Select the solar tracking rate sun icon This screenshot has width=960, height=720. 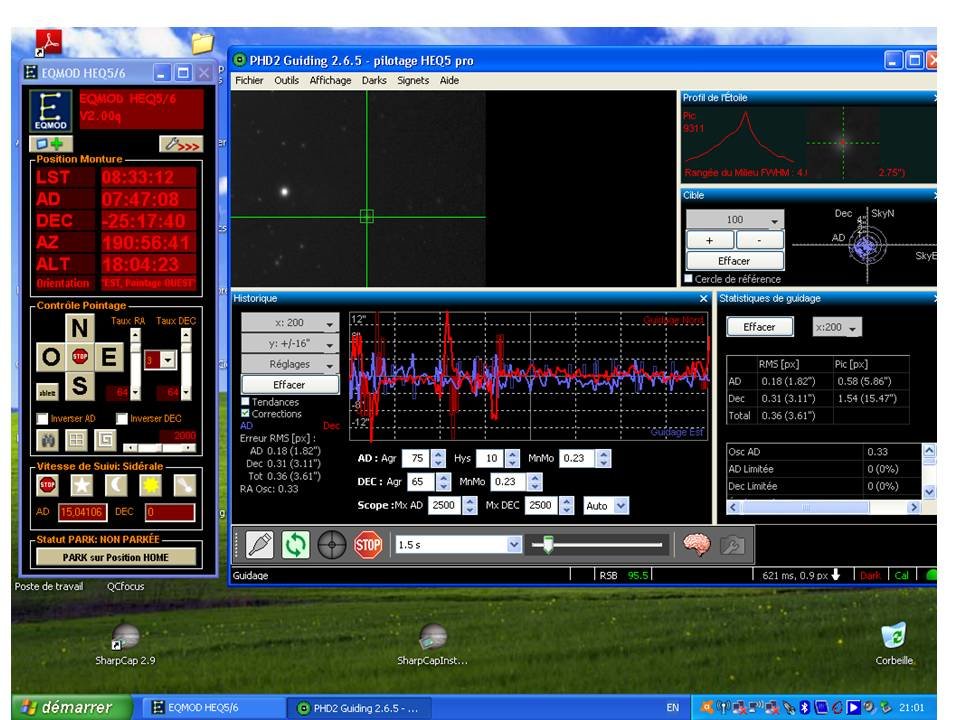(152, 485)
